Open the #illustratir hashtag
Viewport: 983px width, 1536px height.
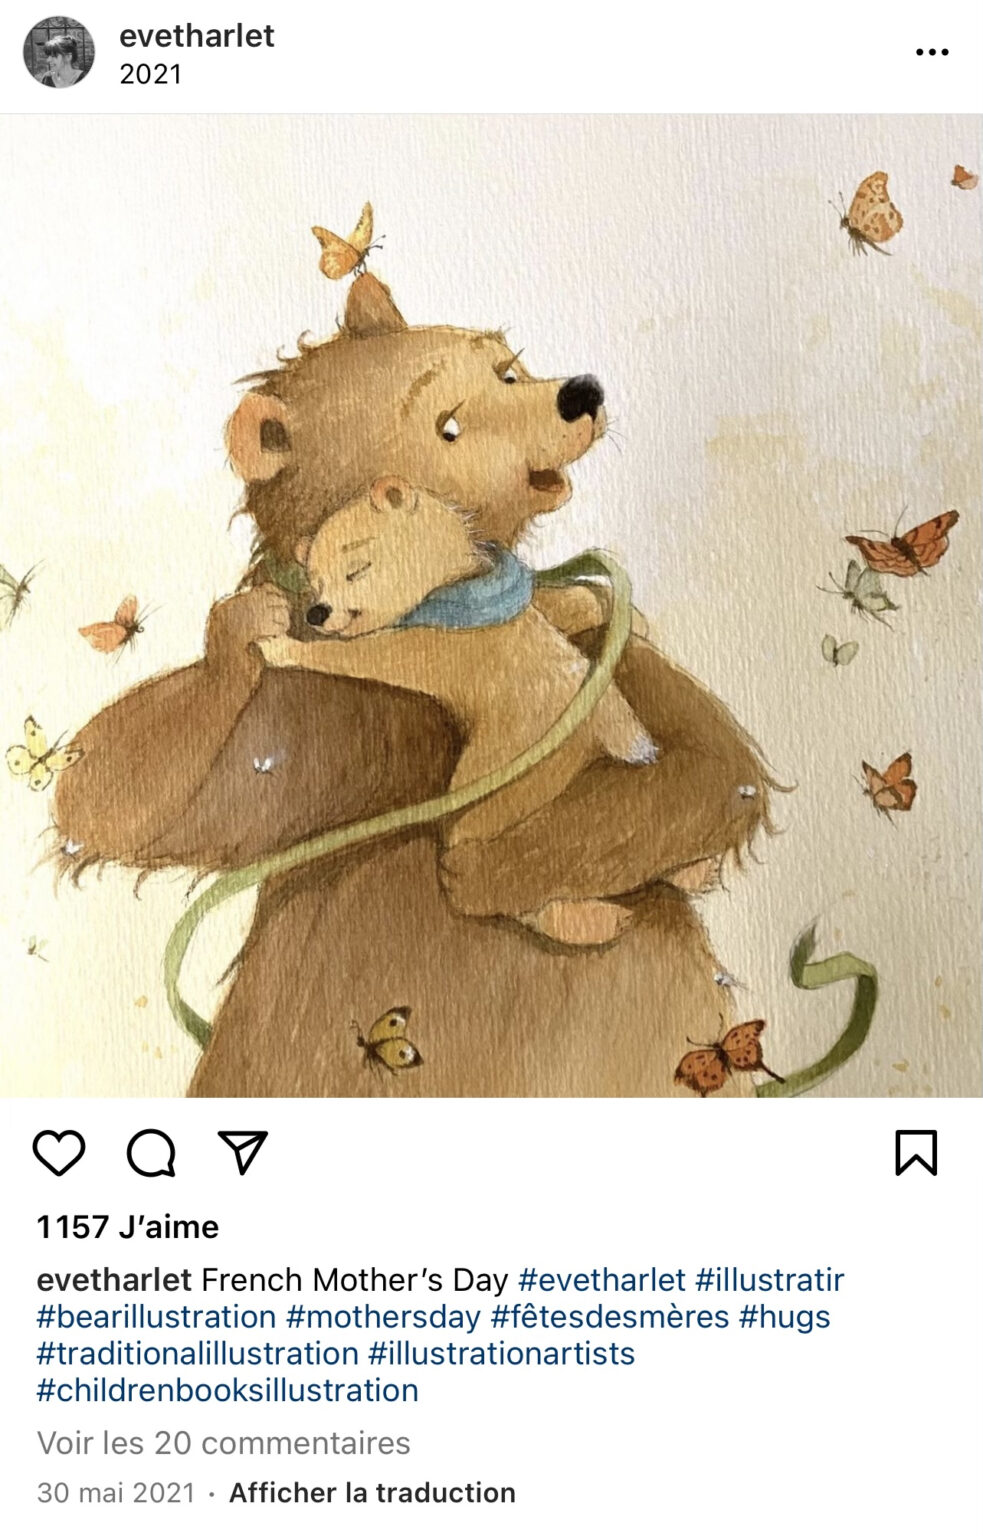770,1280
